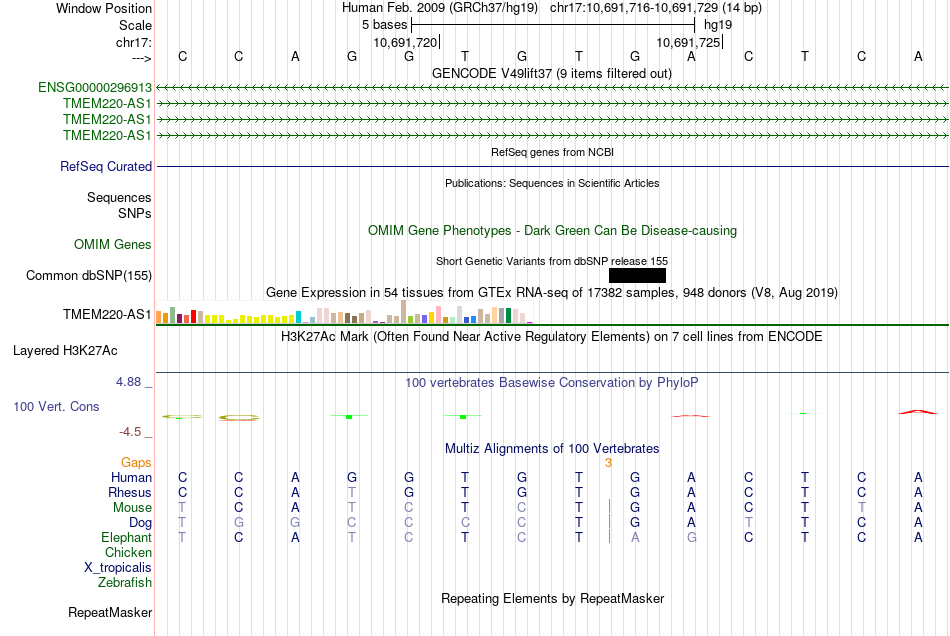The height and width of the screenshot is (636, 950).
Task: Select the Elephant alignment row label
Action: point(126,538)
